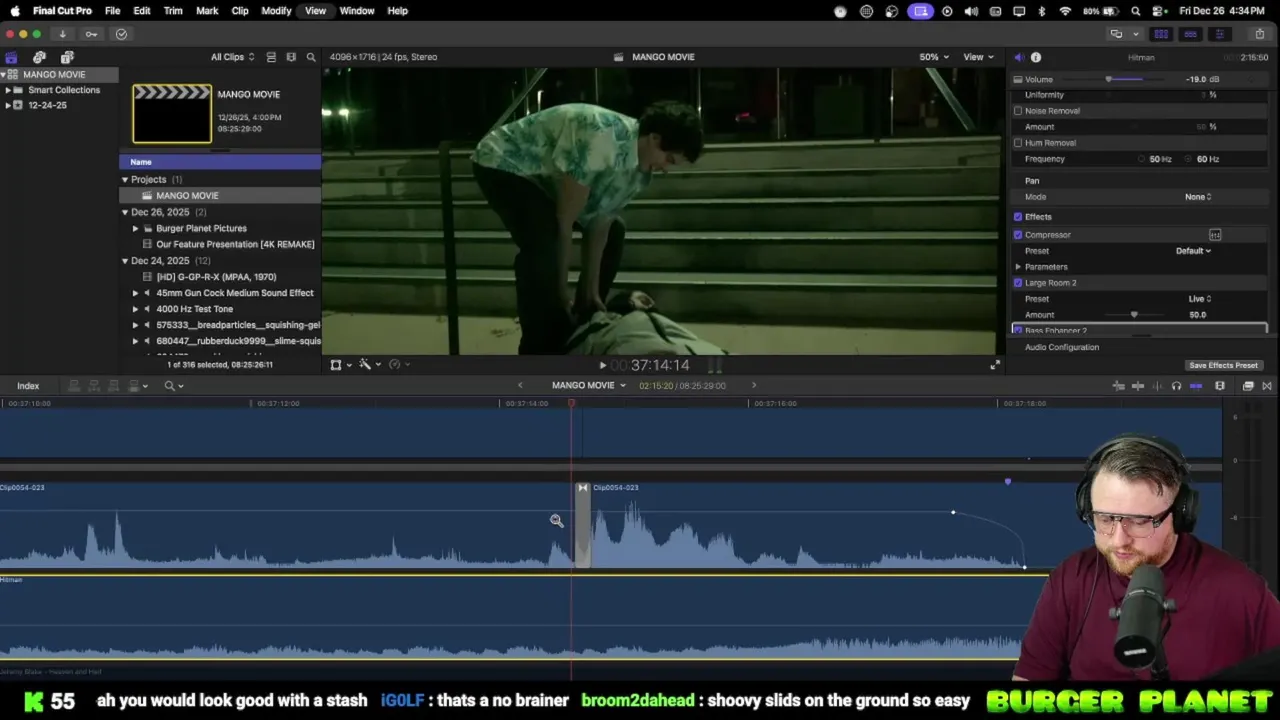Toggle timeline snapping icon

[x=1195, y=386]
